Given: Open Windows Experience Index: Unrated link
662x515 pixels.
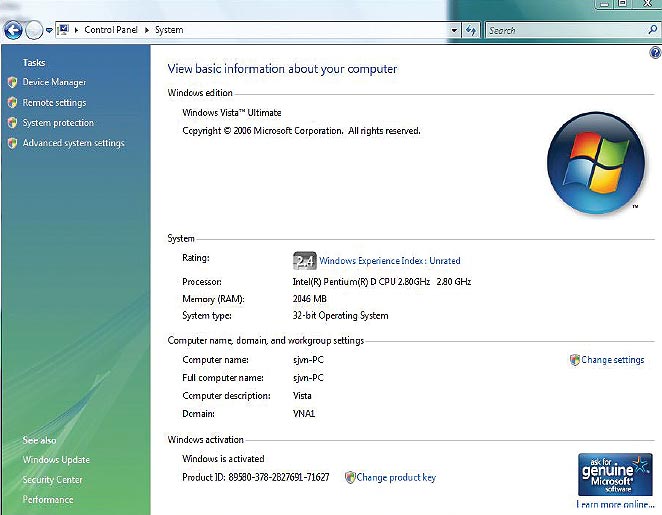Looking at the screenshot, I should point(389,261).
